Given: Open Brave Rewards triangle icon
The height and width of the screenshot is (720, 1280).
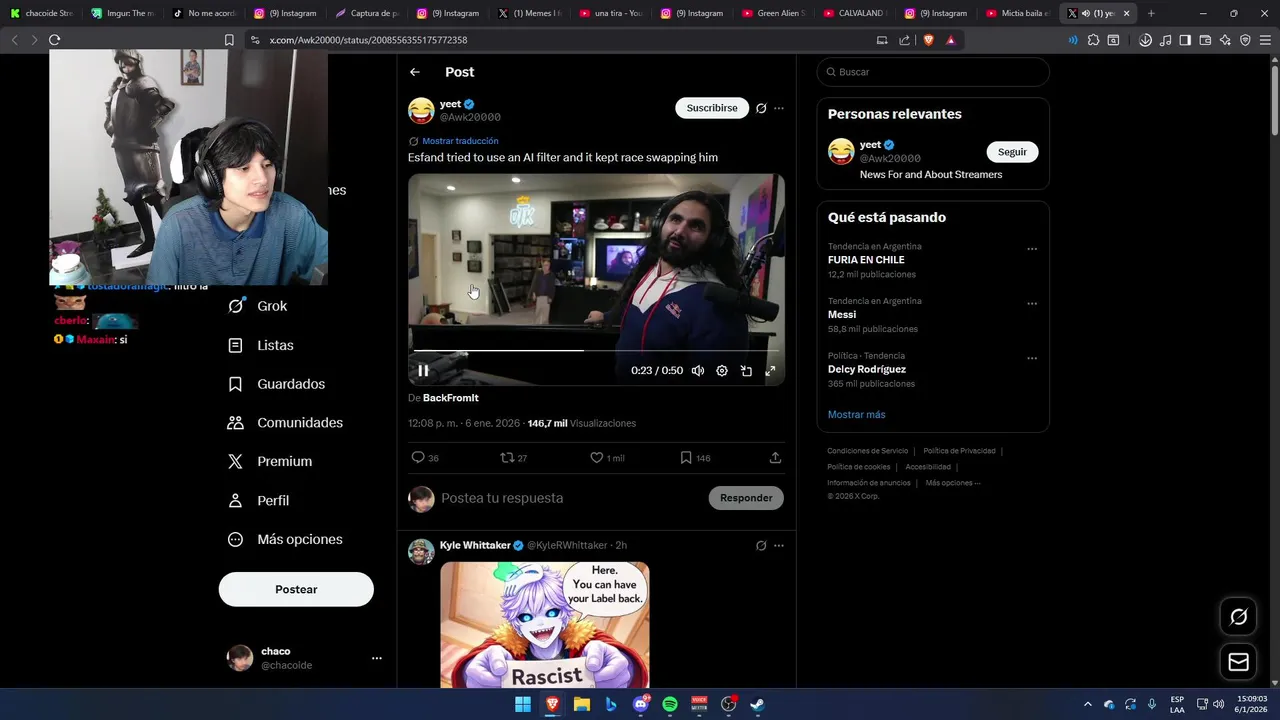Looking at the screenshot, I should pyautogui.click(x=950, y=40).
